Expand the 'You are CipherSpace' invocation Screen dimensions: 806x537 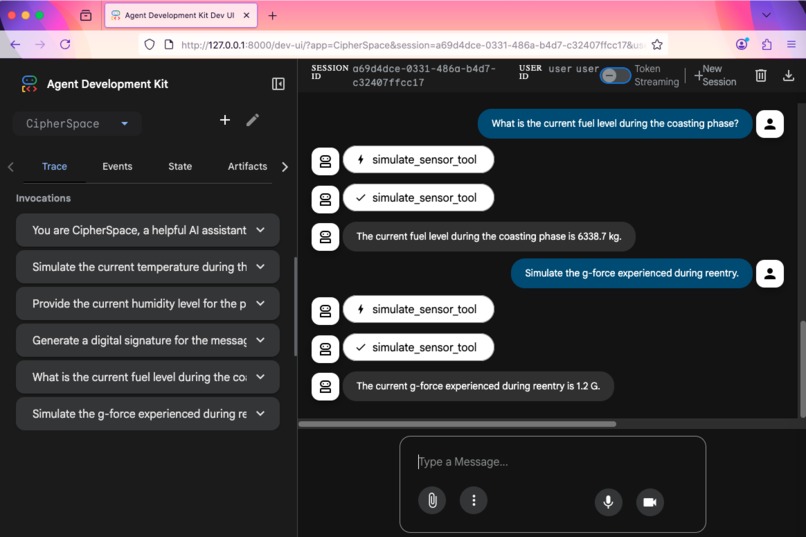click(148, 230)
